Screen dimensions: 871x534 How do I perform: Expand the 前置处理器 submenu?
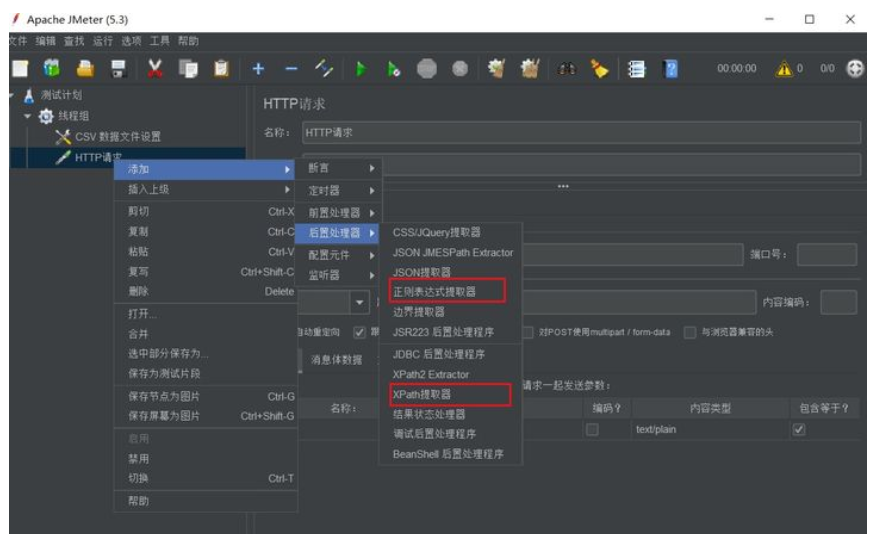339,213
